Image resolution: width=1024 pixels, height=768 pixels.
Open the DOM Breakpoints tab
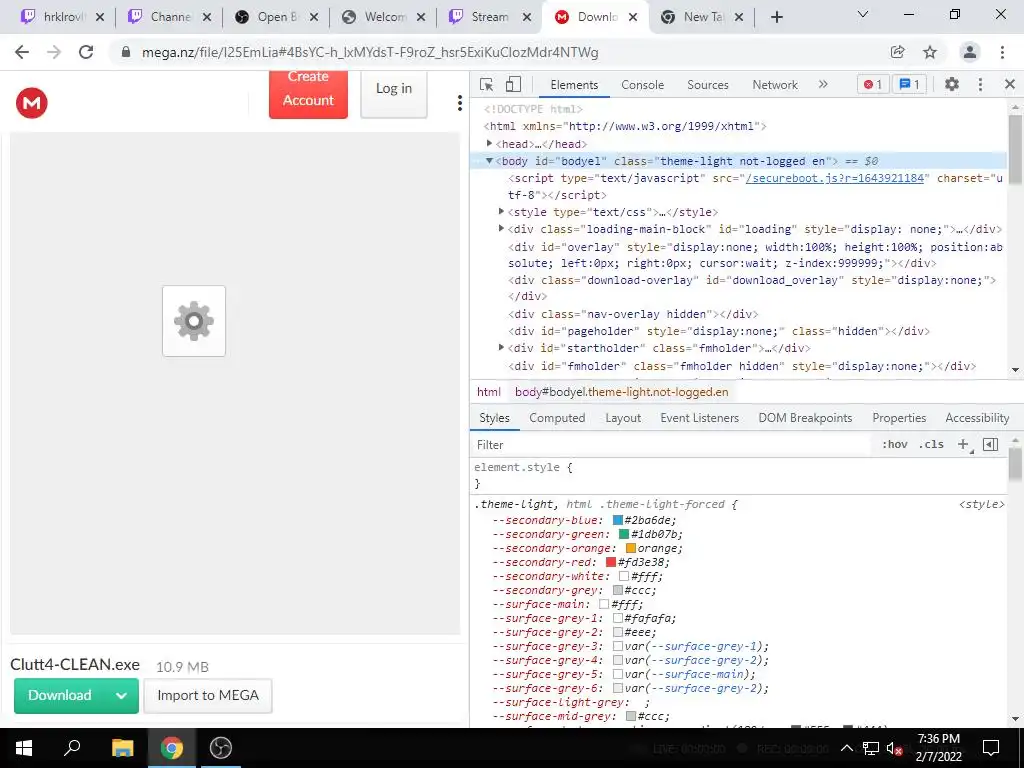click(x=805, y=418)
